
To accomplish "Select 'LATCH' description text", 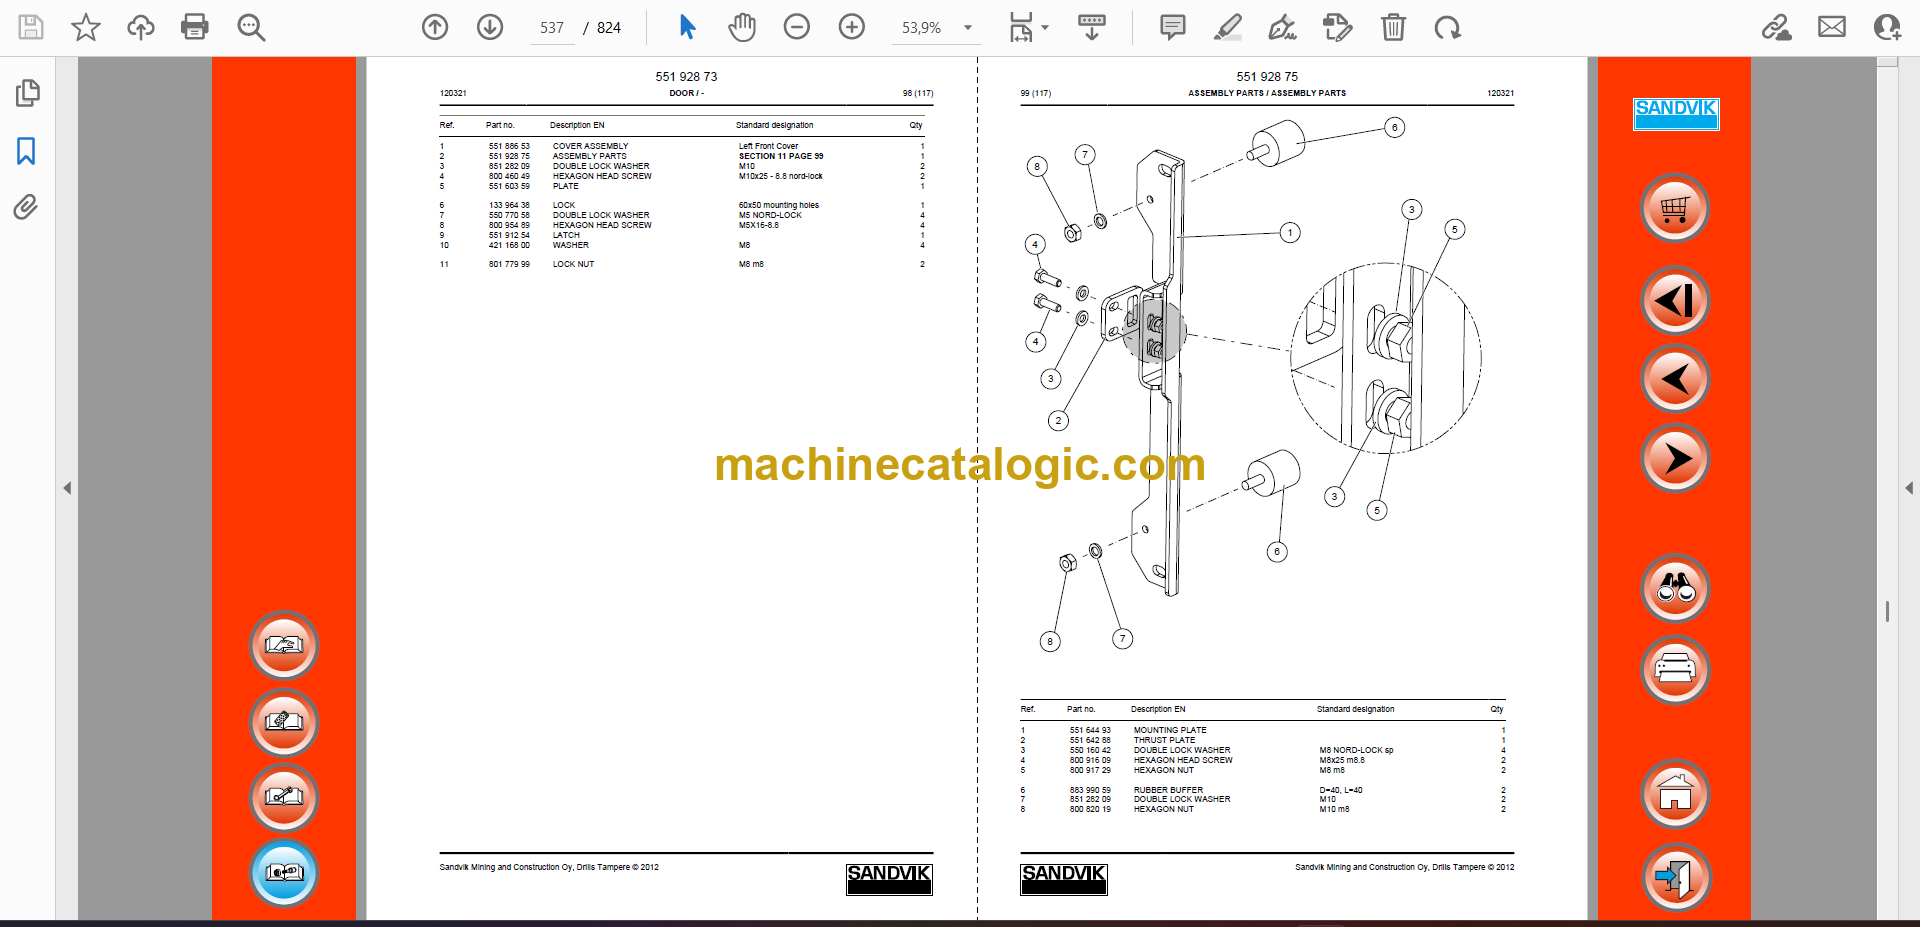I will (x=566, y=235).
